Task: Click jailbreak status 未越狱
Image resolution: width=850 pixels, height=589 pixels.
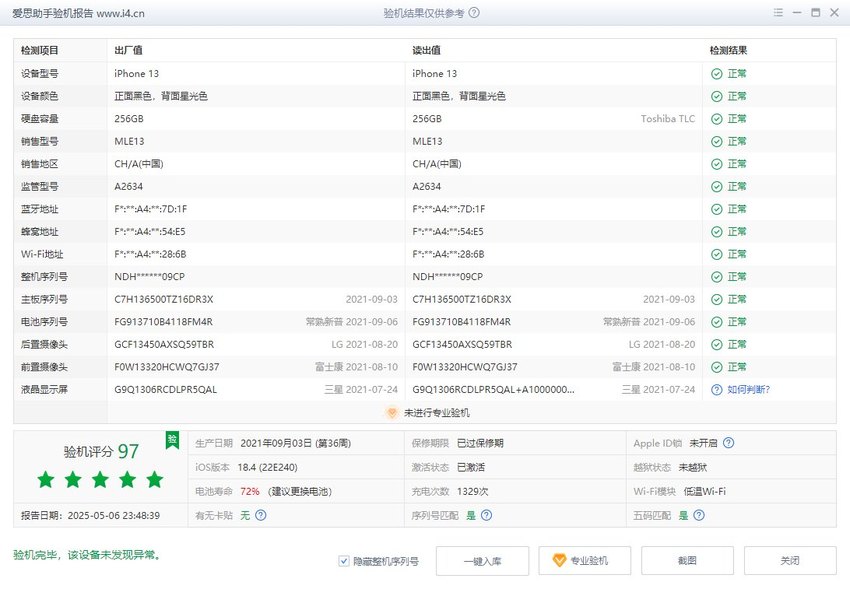Action: pyautogui.click(x=693, y=467)
